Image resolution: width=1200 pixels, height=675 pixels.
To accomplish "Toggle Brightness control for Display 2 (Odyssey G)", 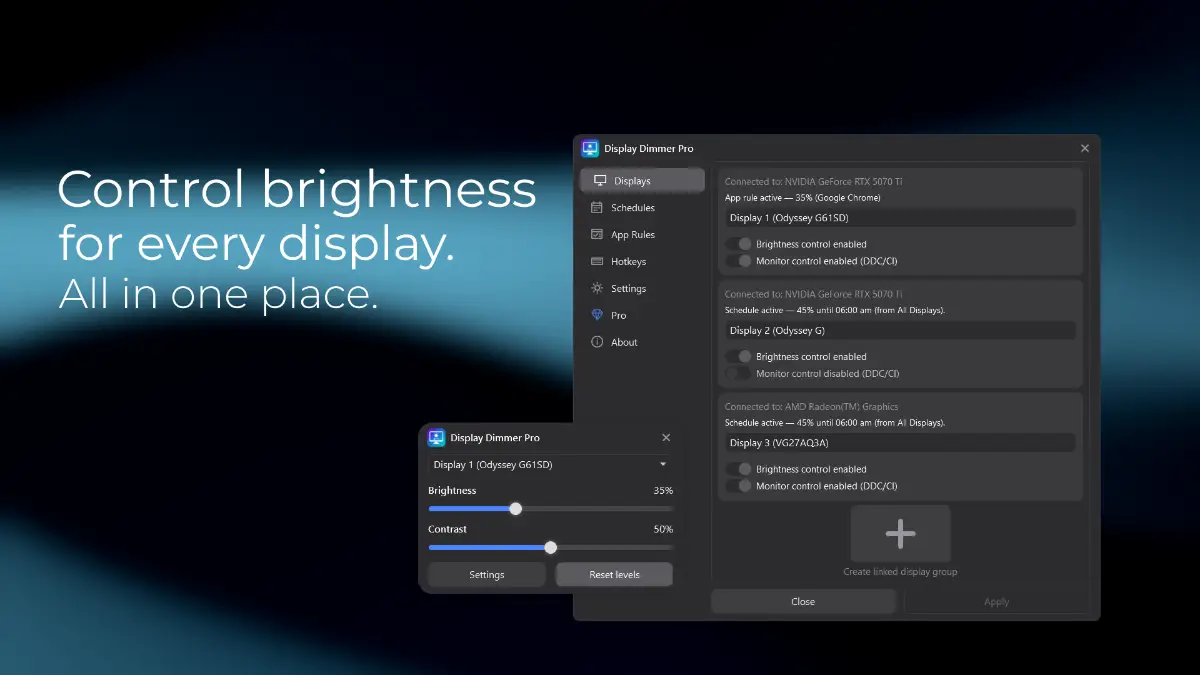I will click(739, 356).
